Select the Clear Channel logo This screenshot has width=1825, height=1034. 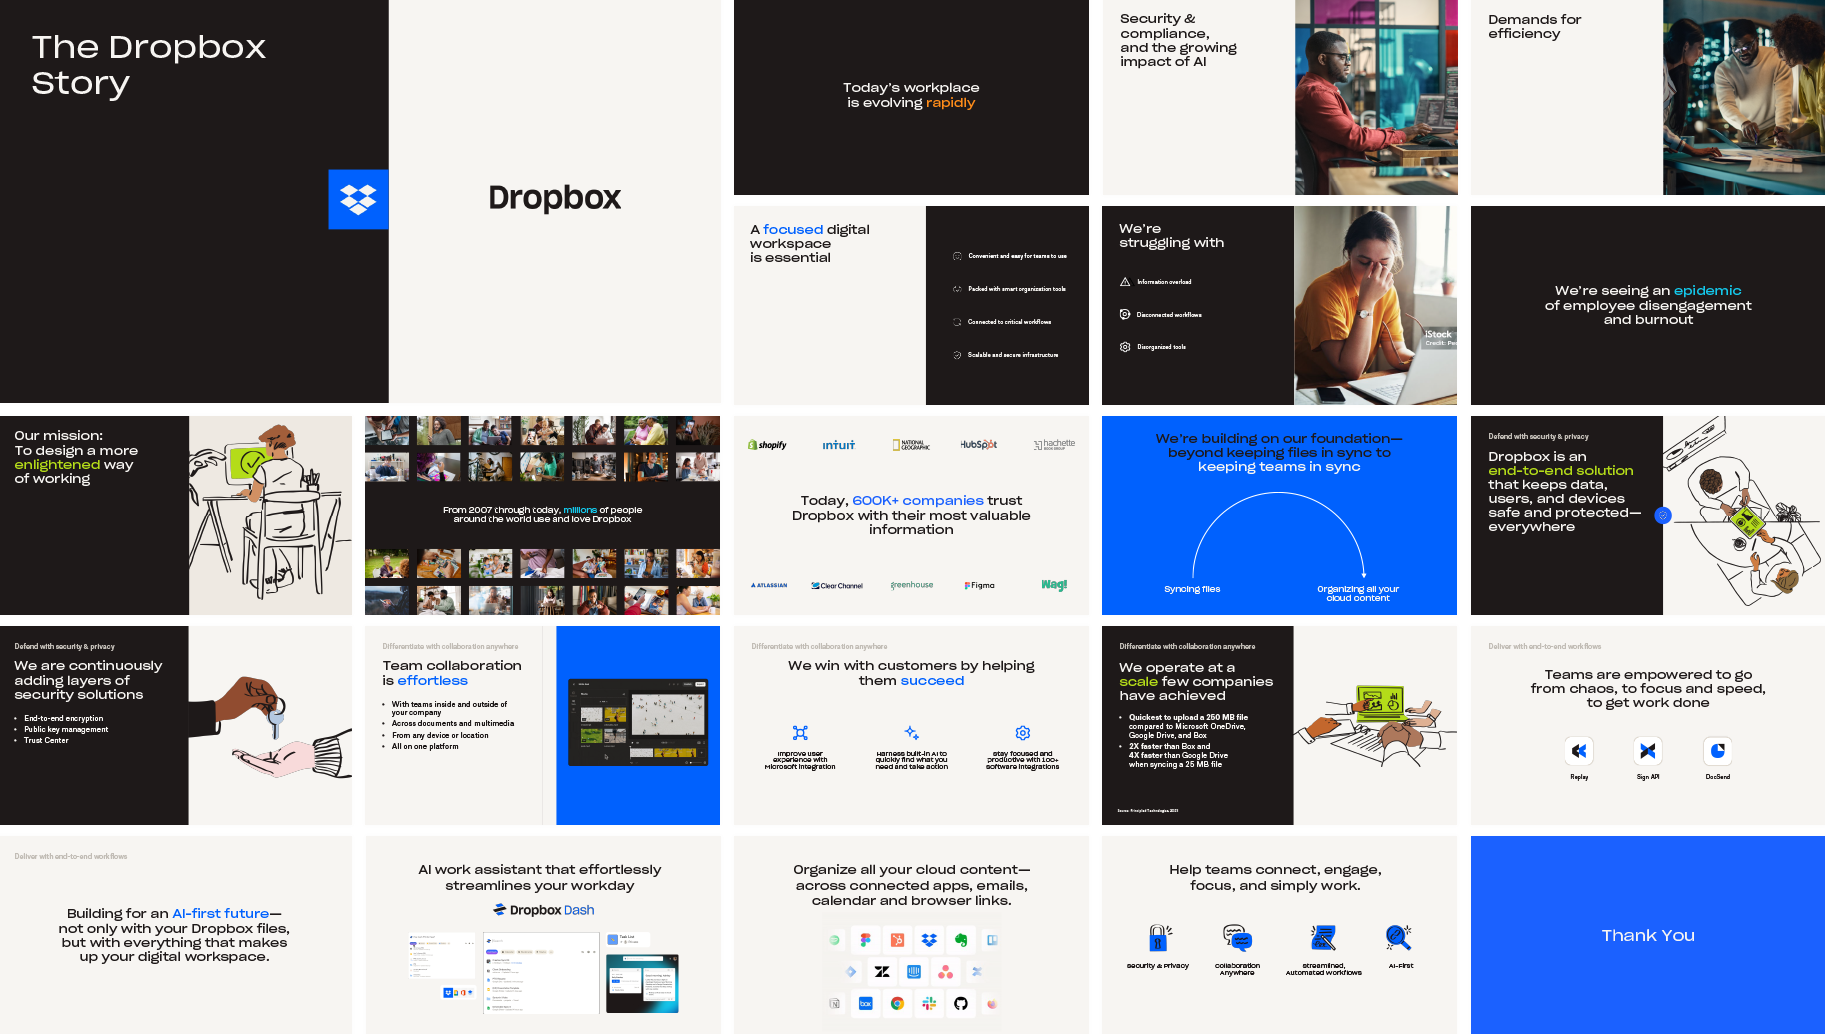pos(837,585)
